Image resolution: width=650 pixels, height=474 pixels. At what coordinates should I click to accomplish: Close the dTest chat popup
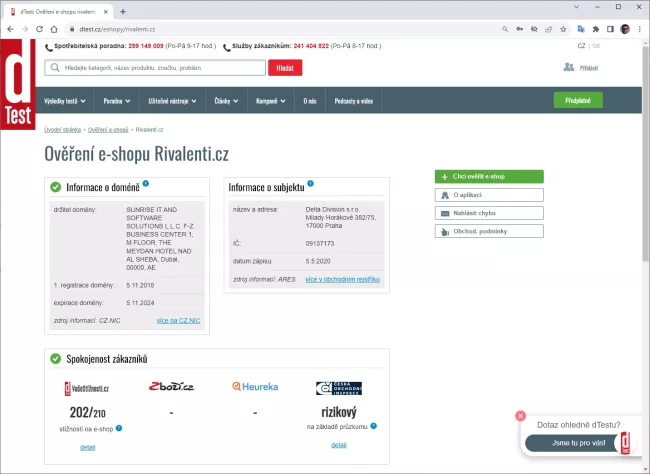[520, 416]
